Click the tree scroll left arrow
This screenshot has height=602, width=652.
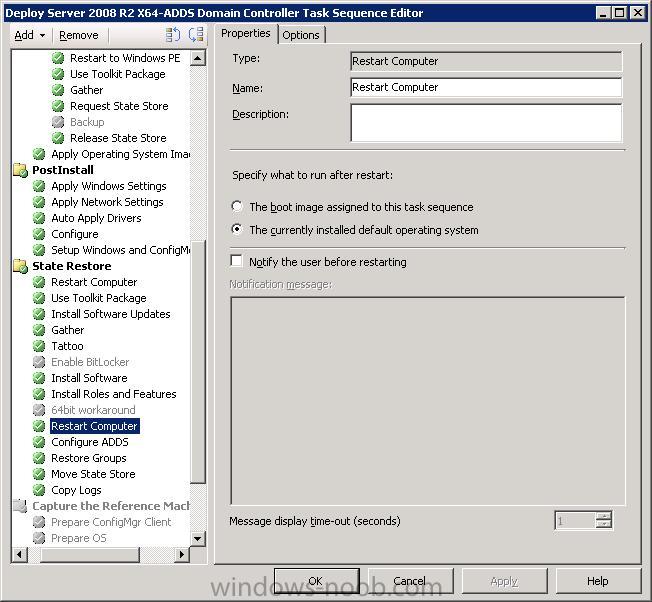20,554
